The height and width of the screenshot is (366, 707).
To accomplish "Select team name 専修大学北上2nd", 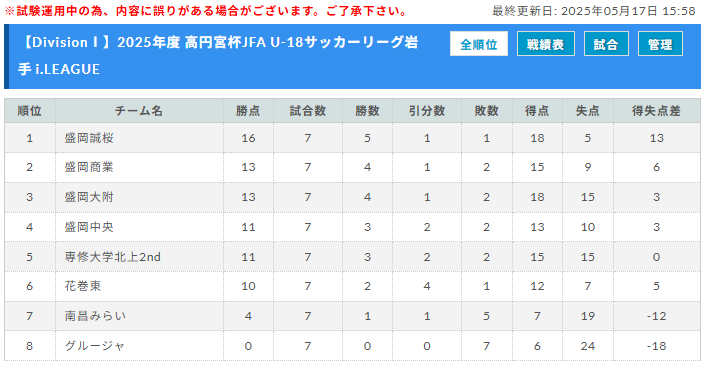I will click(x=113, y=257).
